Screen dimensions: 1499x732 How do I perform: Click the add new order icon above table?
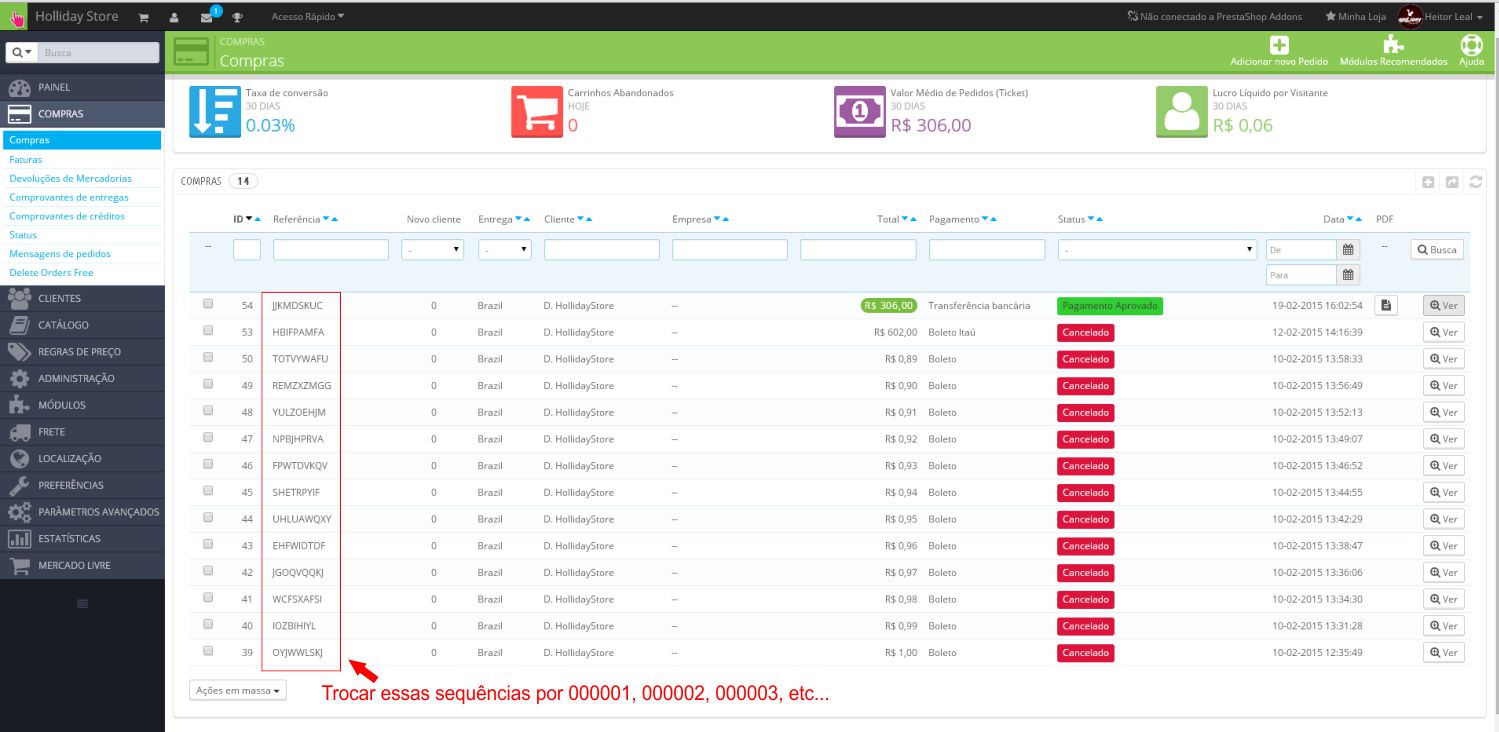[x=1428, y=182]
